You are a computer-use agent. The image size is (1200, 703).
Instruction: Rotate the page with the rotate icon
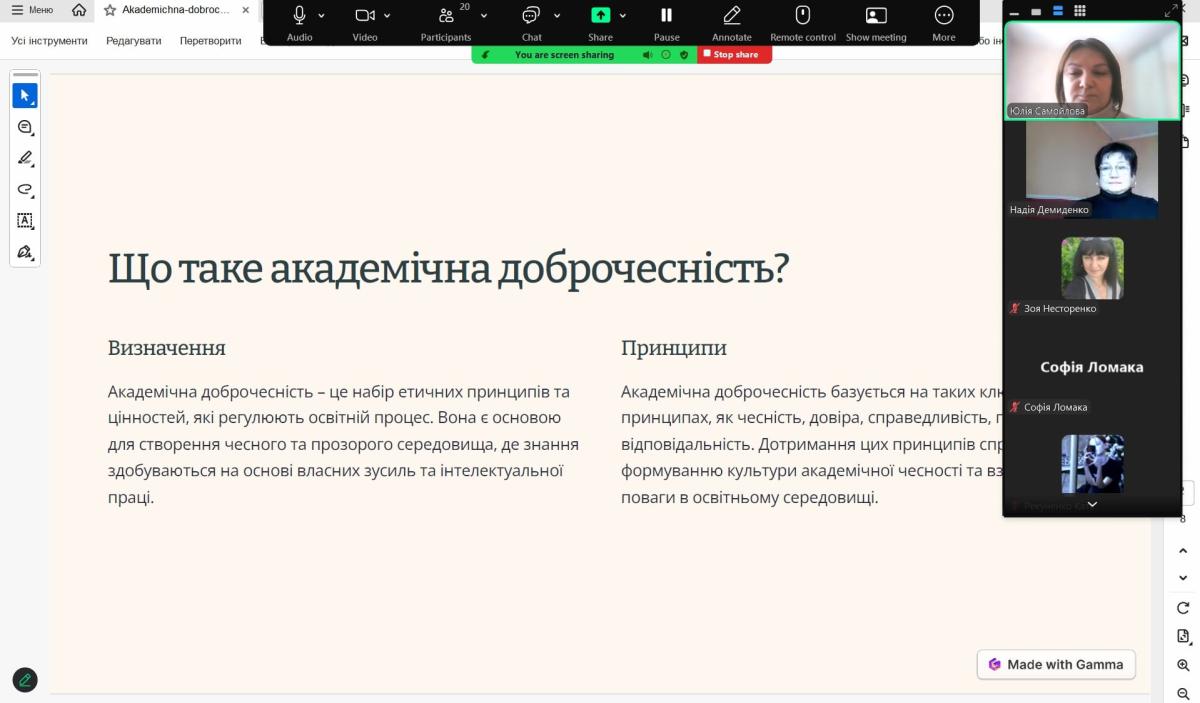[1183, 608]
